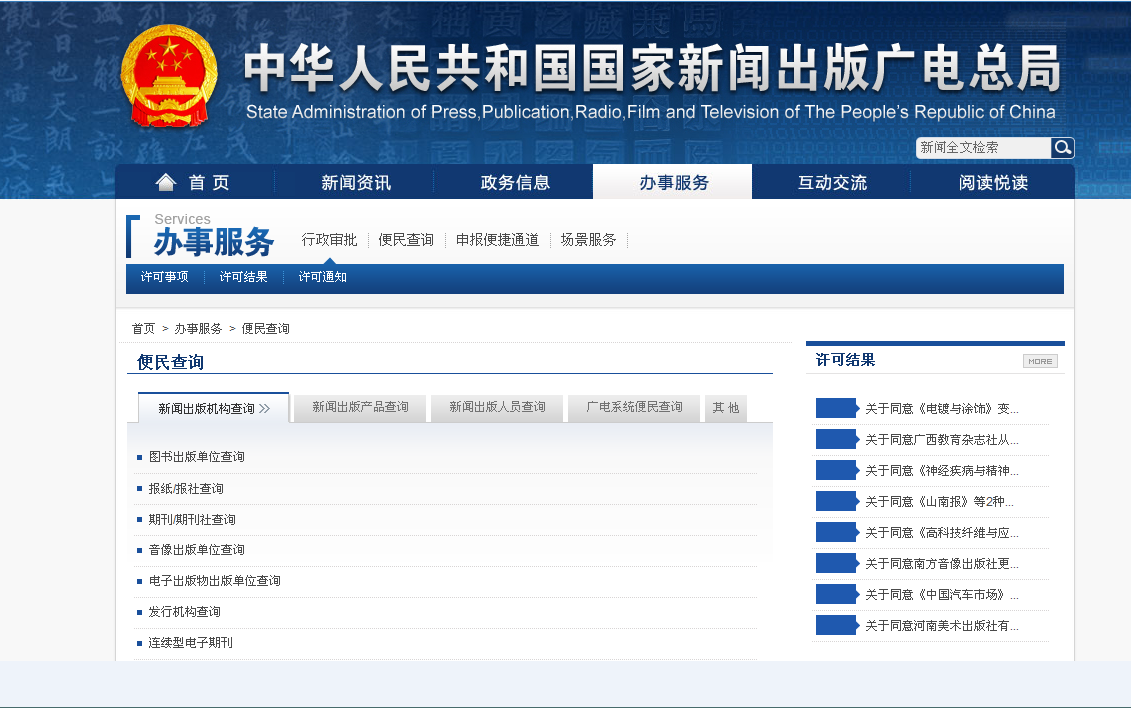This screenshot has width=1131, height=708.
Task: Switch to 广电系统便民查询 tab
Action: (634, 407)
